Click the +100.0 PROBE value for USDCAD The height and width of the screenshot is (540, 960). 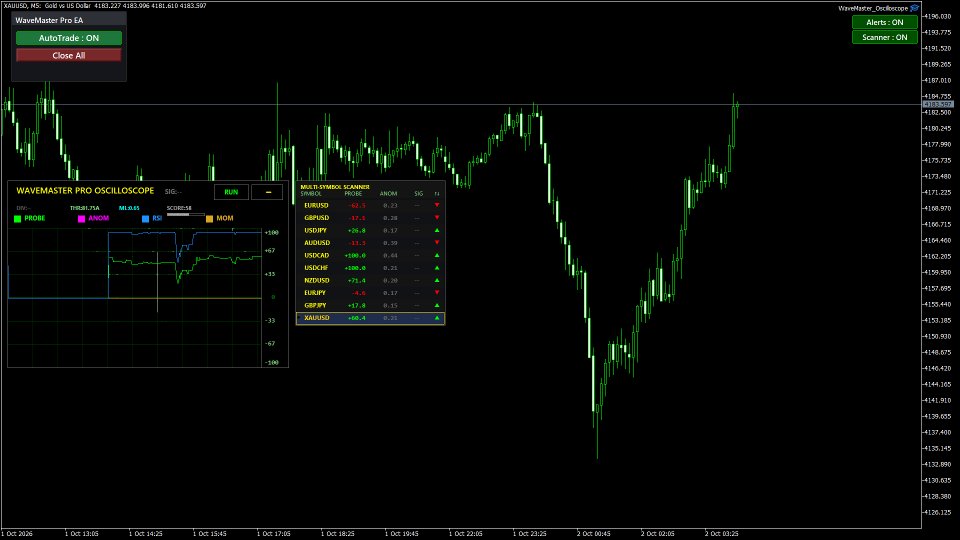pos(355,255)
